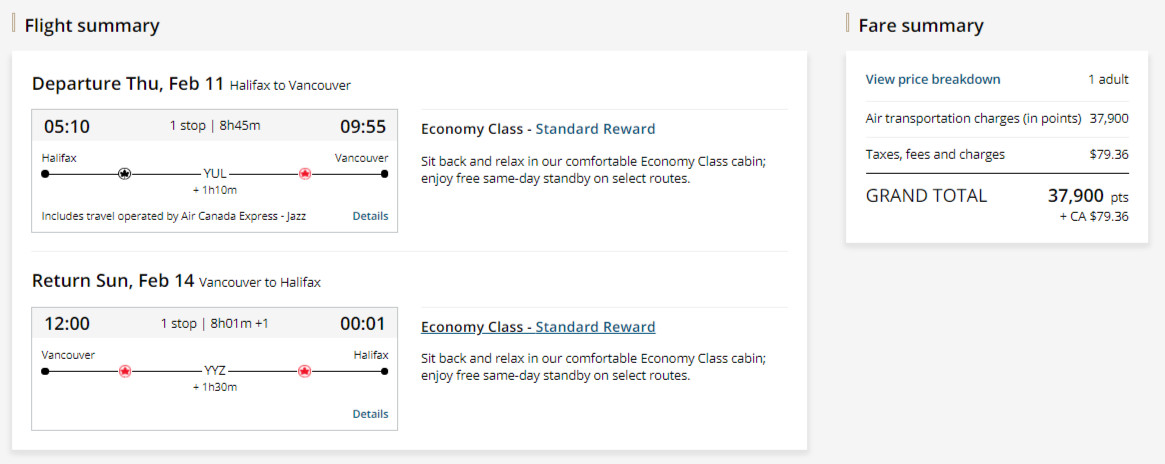Click the YYZ layover stop label
1165x464 pixels.
(x=215, y=371)
